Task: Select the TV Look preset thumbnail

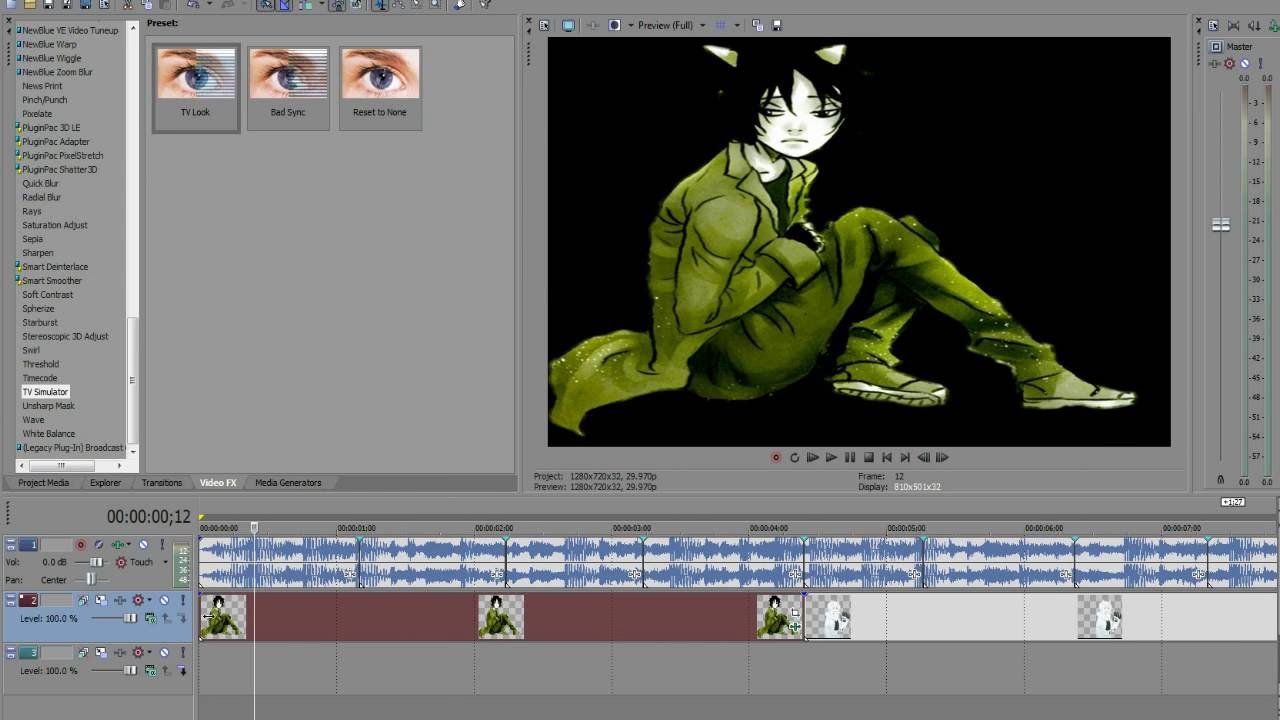Action: [196, 86]
